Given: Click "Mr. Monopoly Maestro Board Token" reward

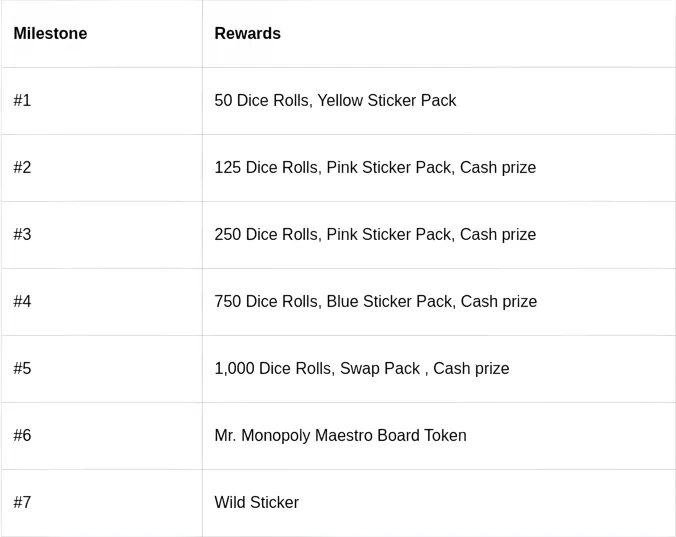Looking at the screenshot, I should pyautogui.click(x=340, y=436).
